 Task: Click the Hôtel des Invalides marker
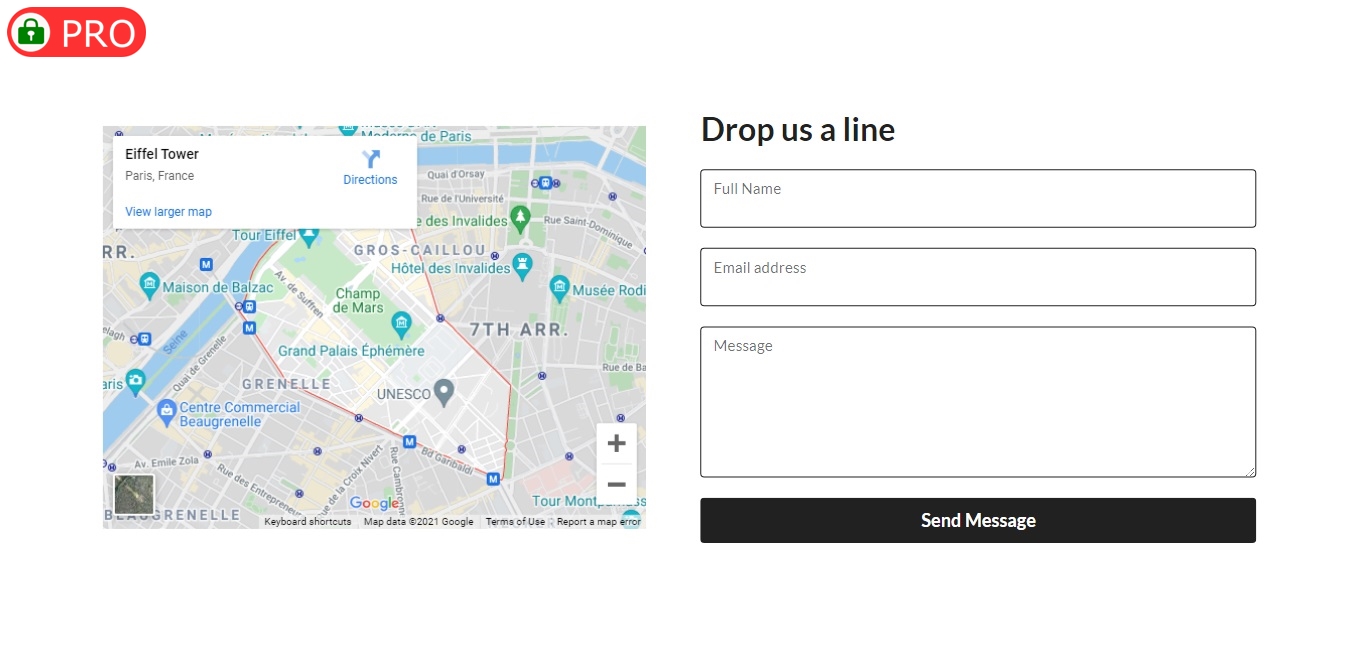[522, 266]
